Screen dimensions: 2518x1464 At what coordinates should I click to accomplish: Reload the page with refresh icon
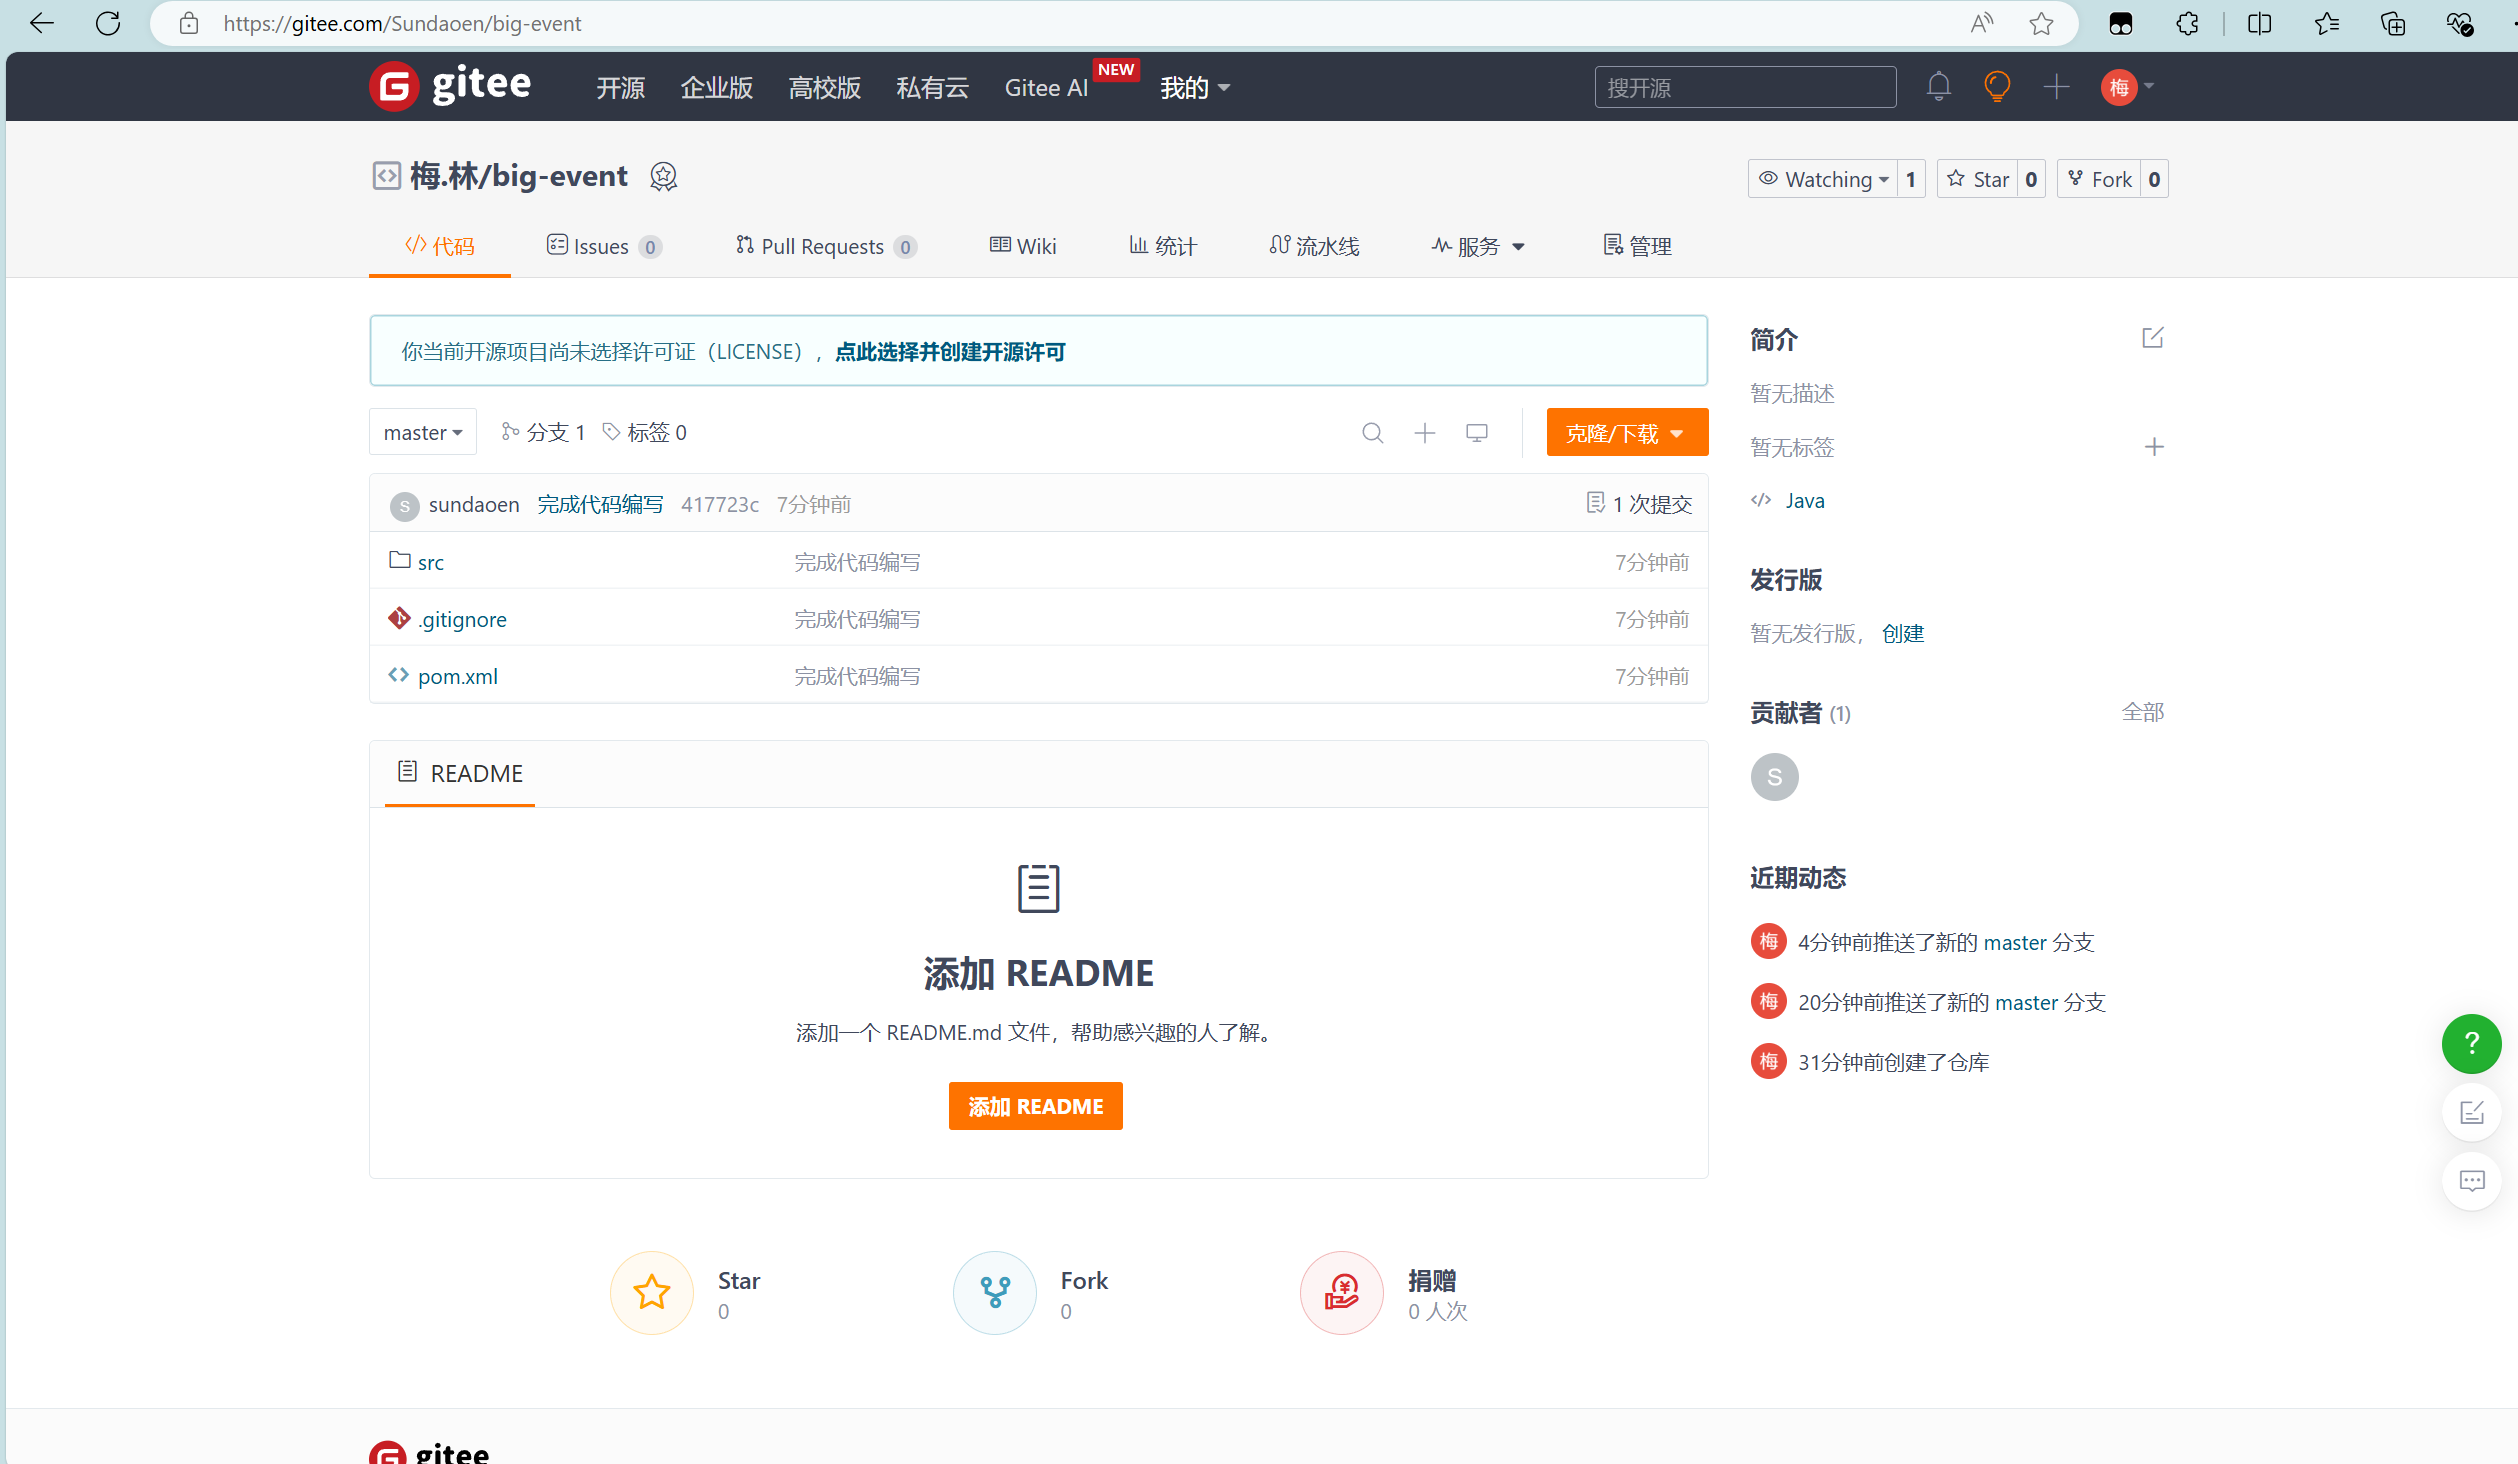(108, 23)
